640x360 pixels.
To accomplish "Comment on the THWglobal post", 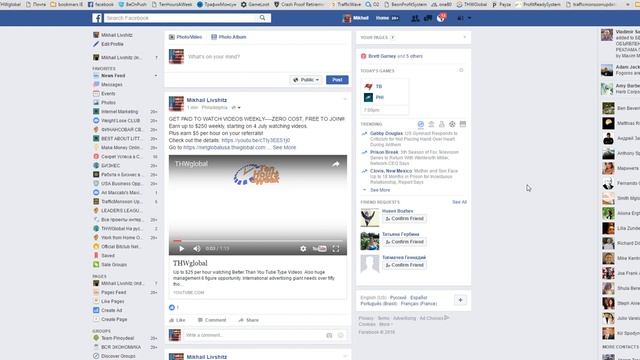I will coord(212,320).
